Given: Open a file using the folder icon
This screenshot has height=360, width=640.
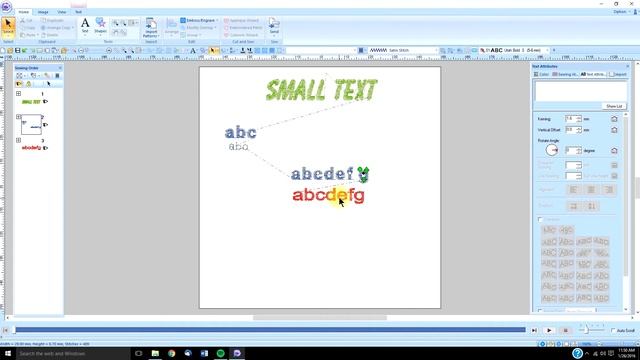Looking at the screenshot, I should click(x=10, y=51).
